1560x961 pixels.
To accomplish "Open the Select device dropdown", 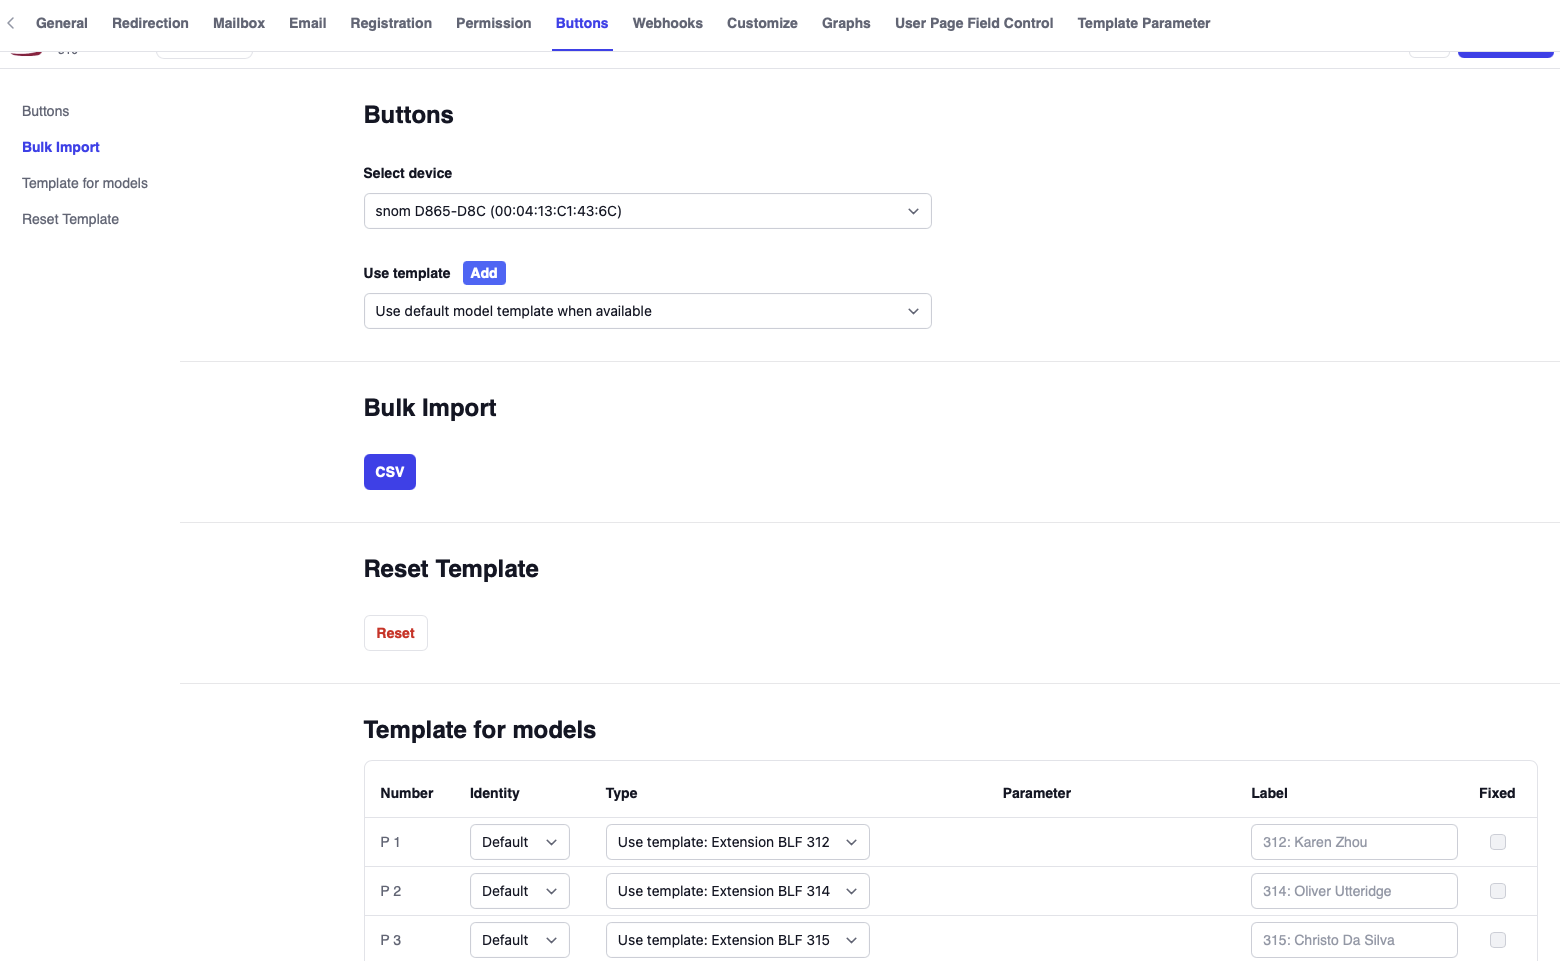I will click(647, 211).
